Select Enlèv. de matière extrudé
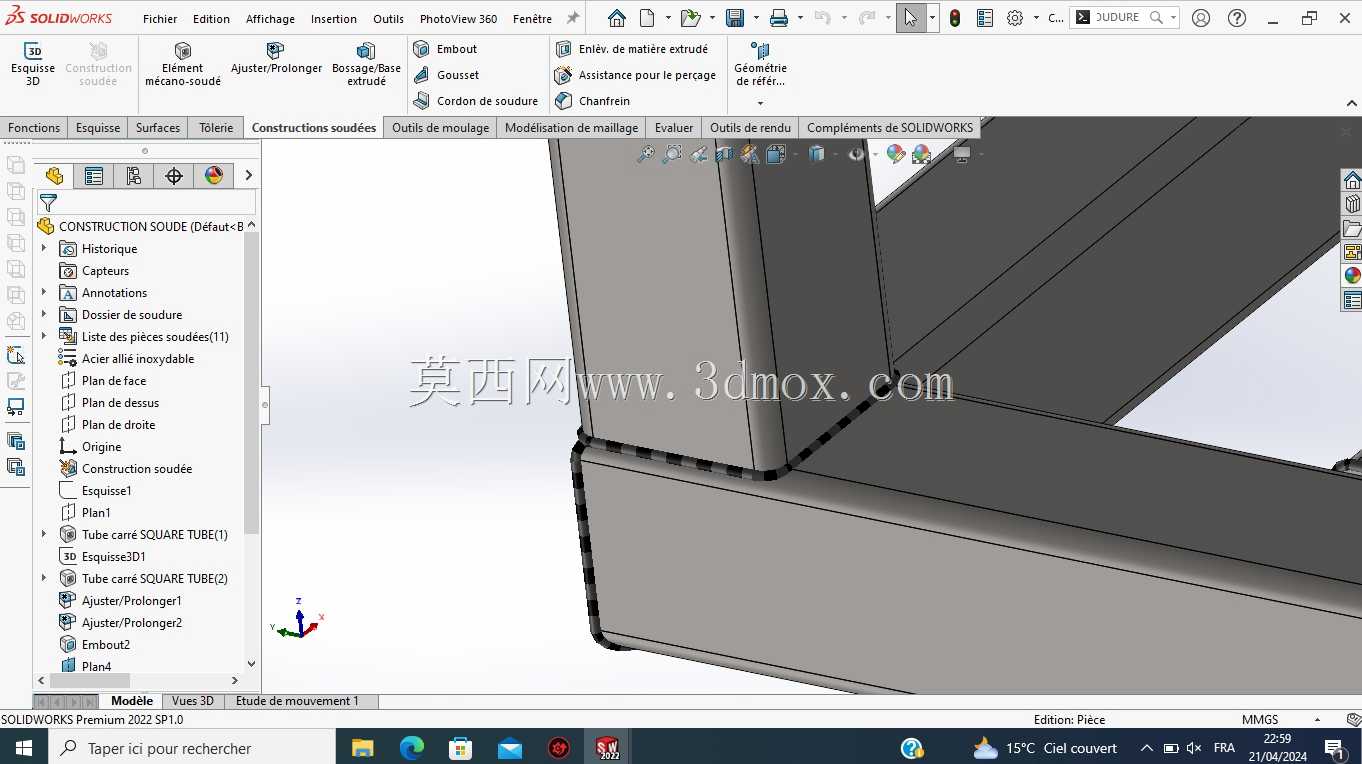The height and width of the screenshot is (764, 1362). [632, 49]
